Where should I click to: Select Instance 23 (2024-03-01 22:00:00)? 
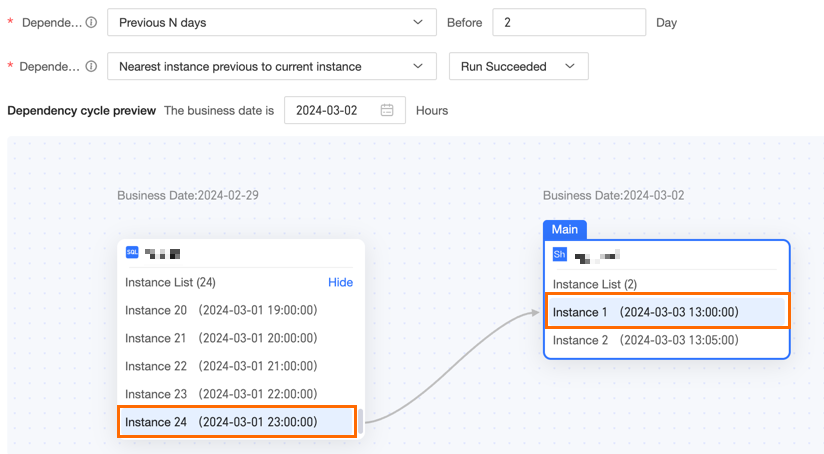235,394
